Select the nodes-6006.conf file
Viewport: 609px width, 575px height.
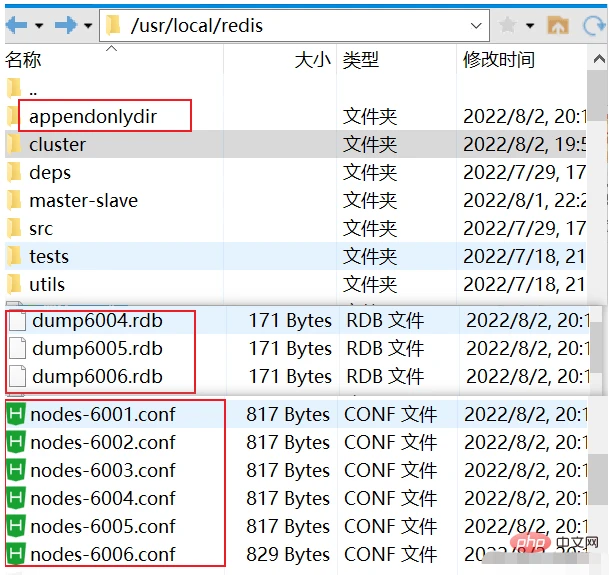point(103,554)
